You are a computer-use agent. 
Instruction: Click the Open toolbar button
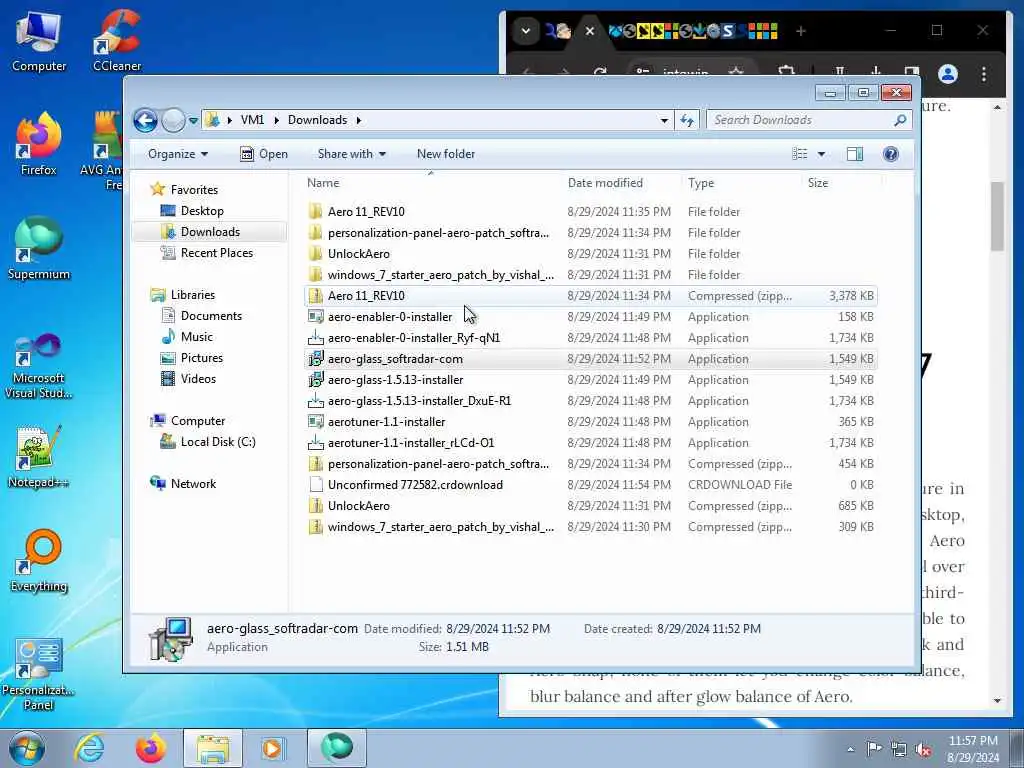pyautogui.click(x=264, y=154)
